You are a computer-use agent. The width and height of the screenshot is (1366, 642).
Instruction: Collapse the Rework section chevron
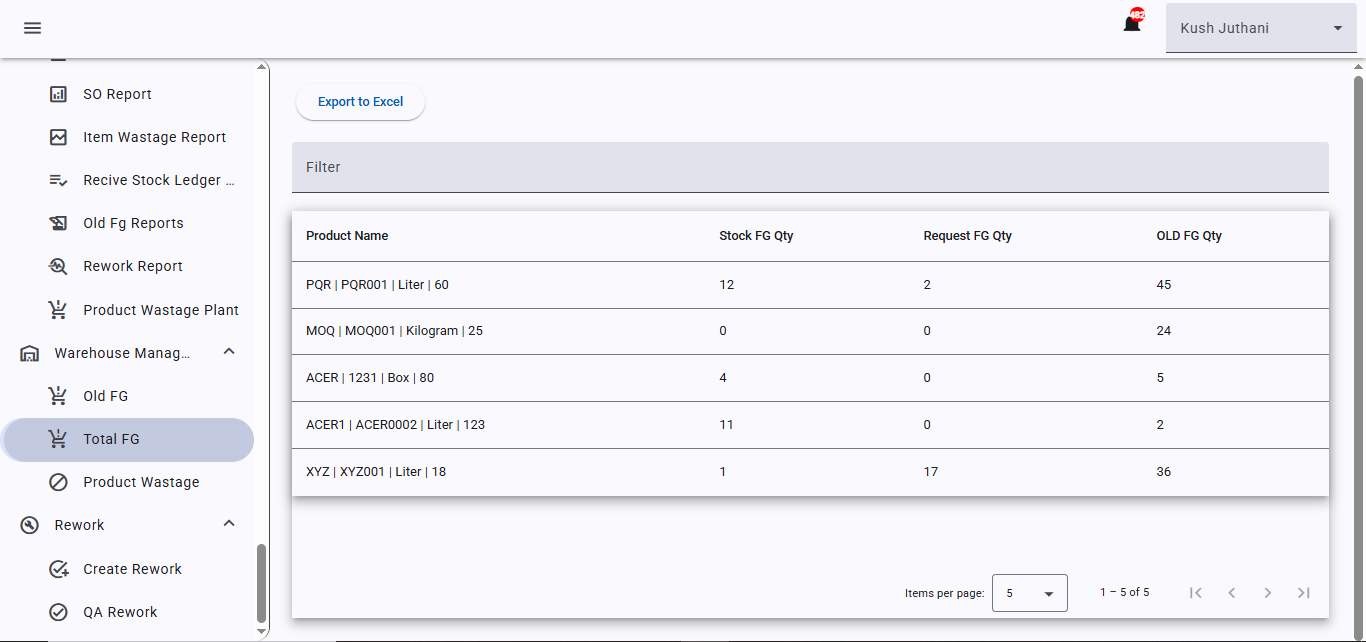coord(229,524)
